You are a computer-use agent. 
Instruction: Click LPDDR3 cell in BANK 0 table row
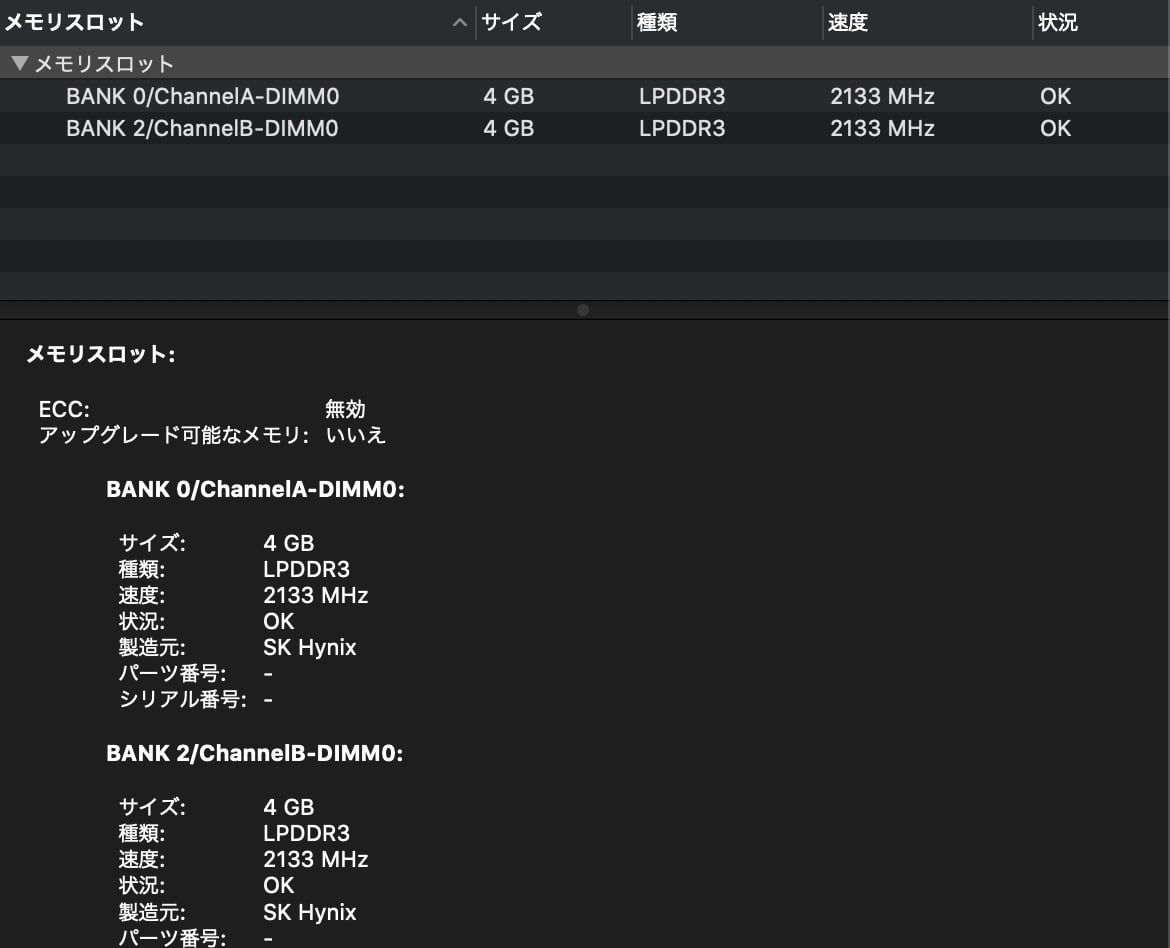682,97
